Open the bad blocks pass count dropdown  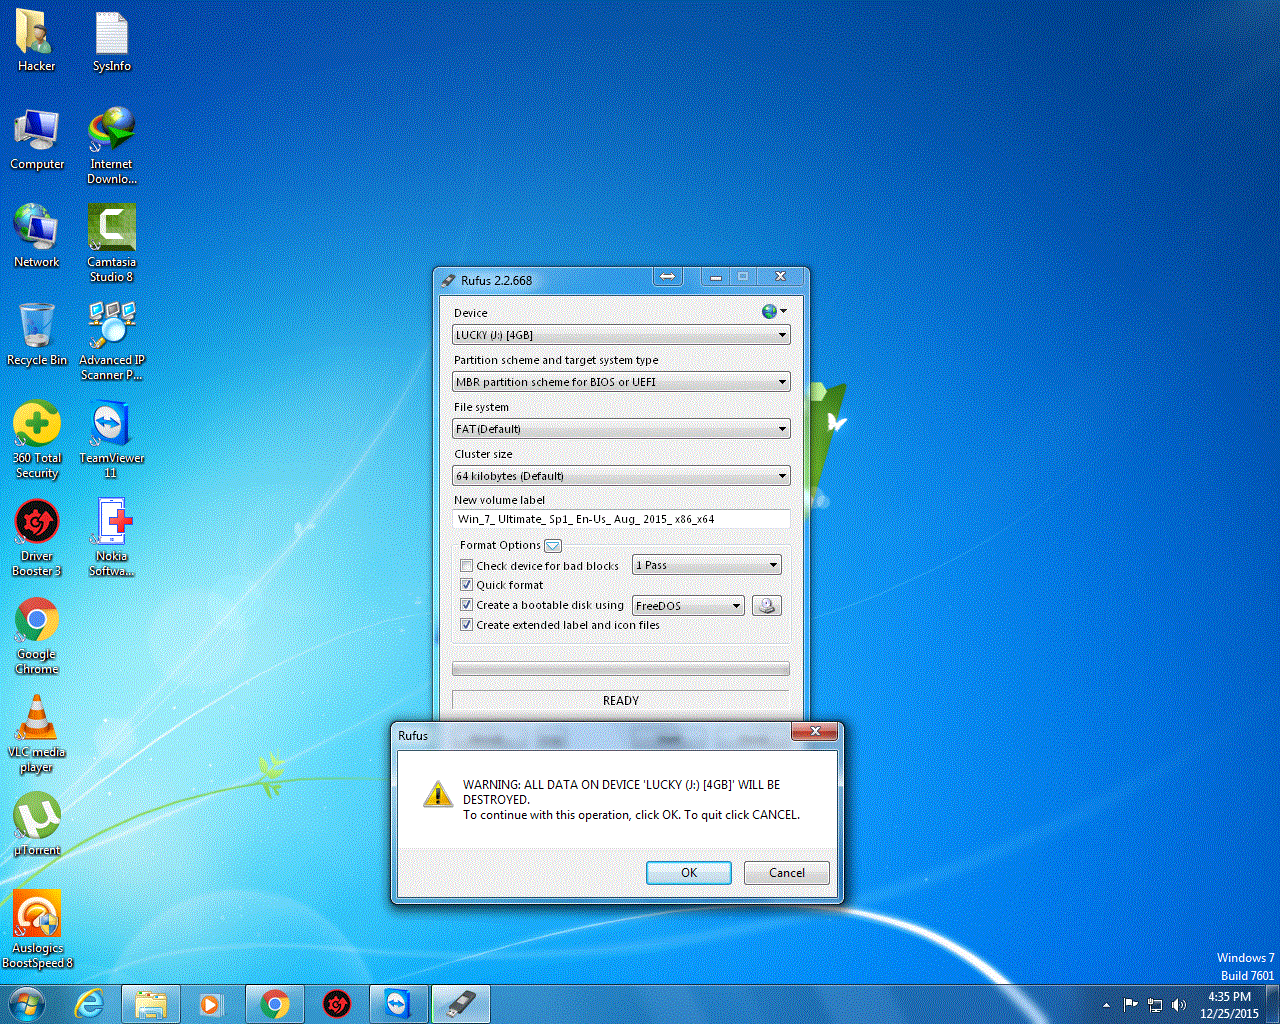coord(707,565)
